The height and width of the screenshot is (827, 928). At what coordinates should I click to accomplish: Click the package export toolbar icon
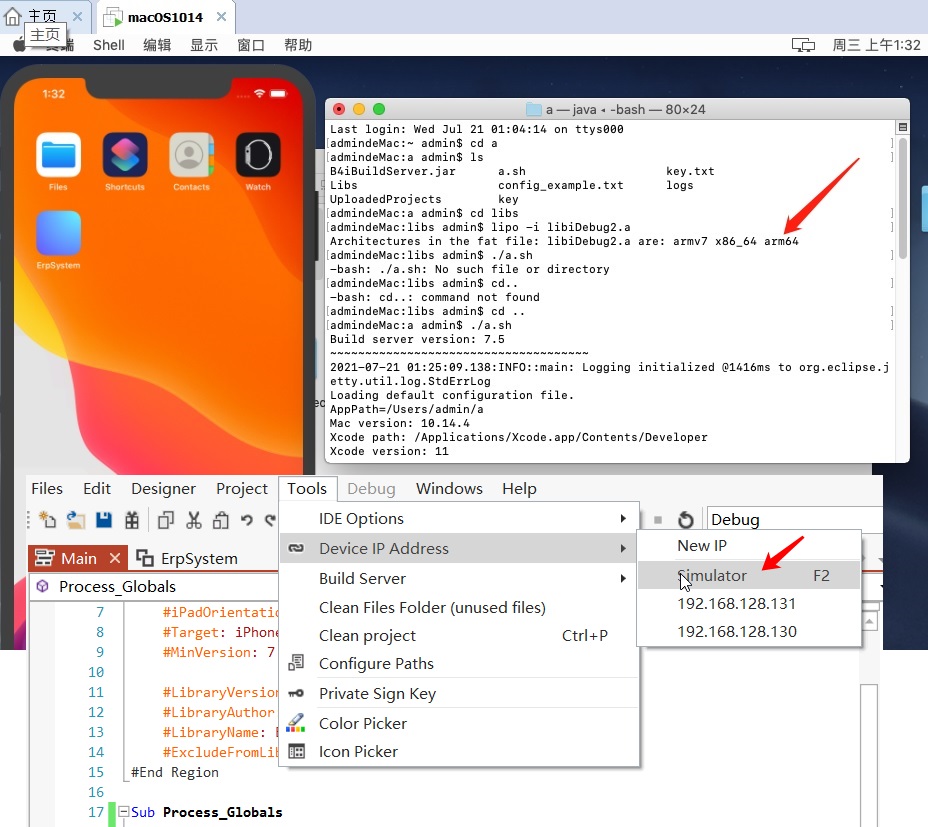point(131,520)
